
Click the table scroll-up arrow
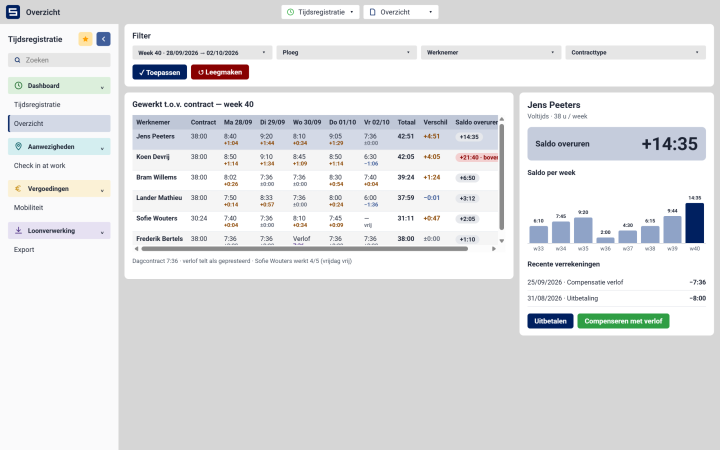(x=501, y=119)
